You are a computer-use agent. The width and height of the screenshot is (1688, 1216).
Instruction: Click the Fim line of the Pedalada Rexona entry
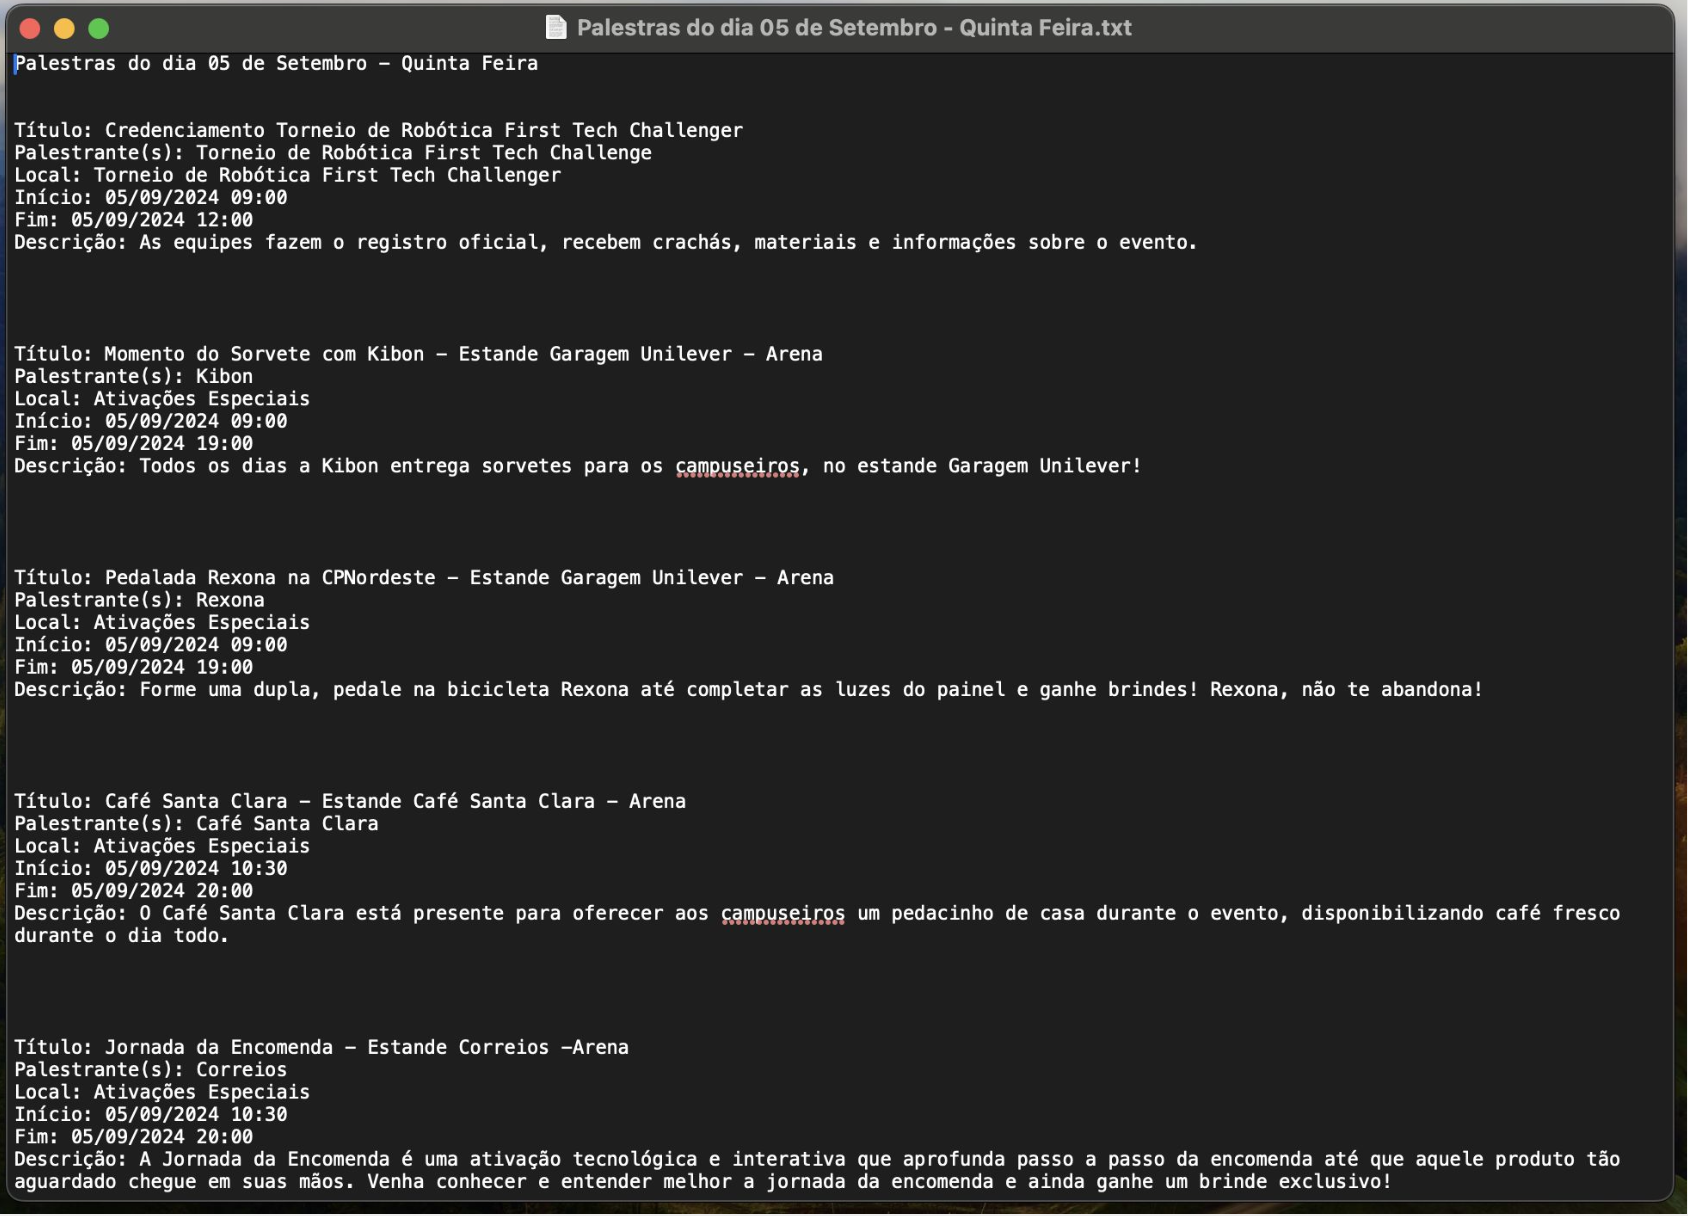click(134, 667)
